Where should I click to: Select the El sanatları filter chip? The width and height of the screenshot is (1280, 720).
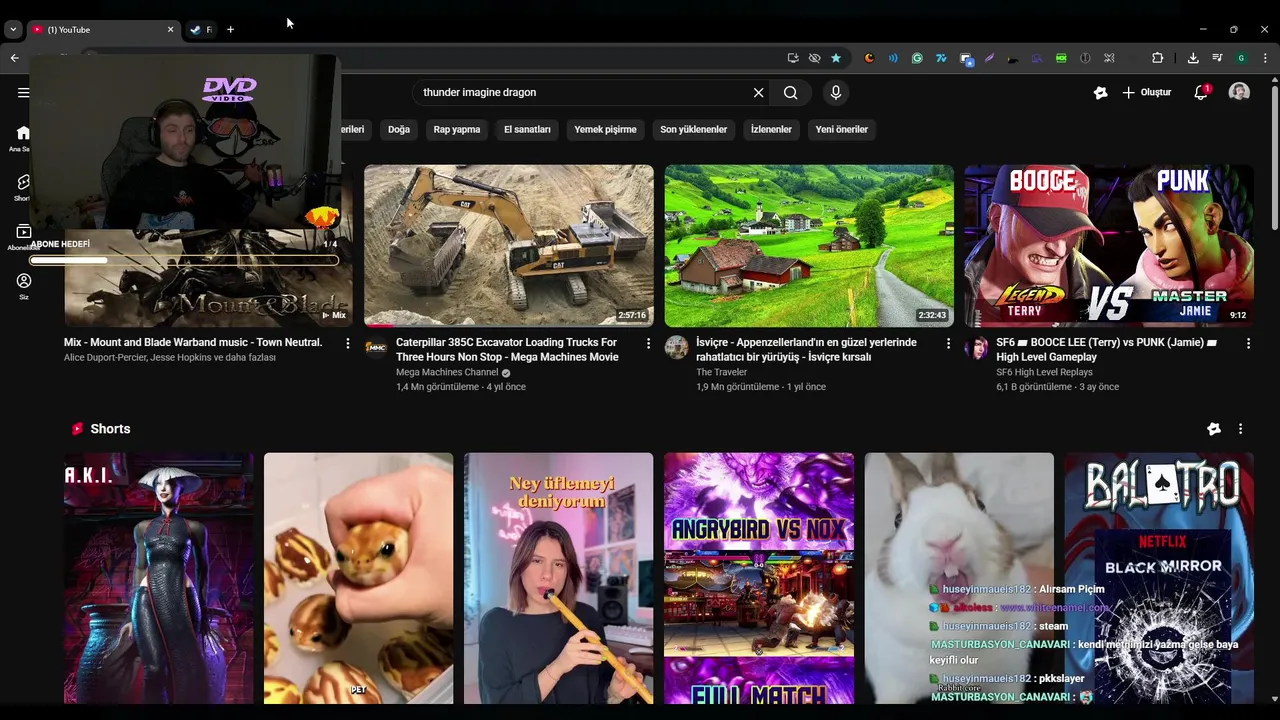(x=527, y=129)
